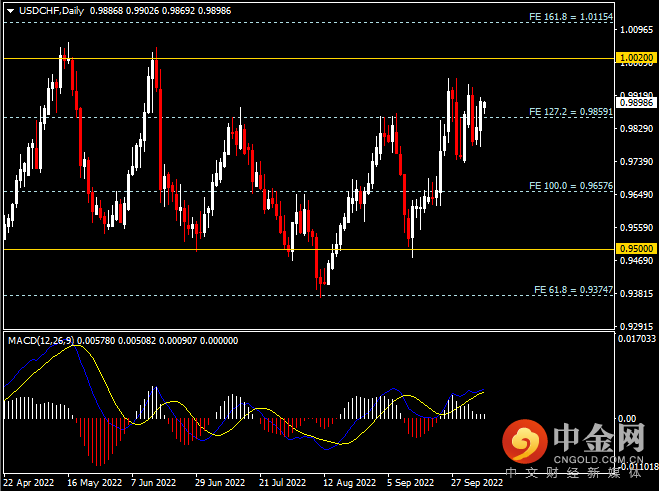Click the 7 Jun 2022 date label
Image resolution: width=659 pixels, height=491 pixels.
coord(153,483)
